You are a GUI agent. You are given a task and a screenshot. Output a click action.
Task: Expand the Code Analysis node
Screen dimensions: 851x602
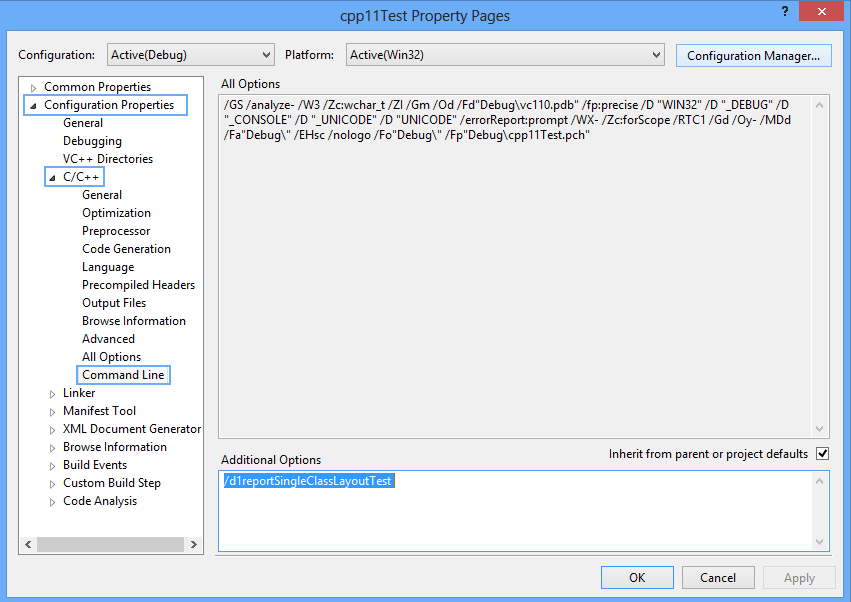pos(52,502)
